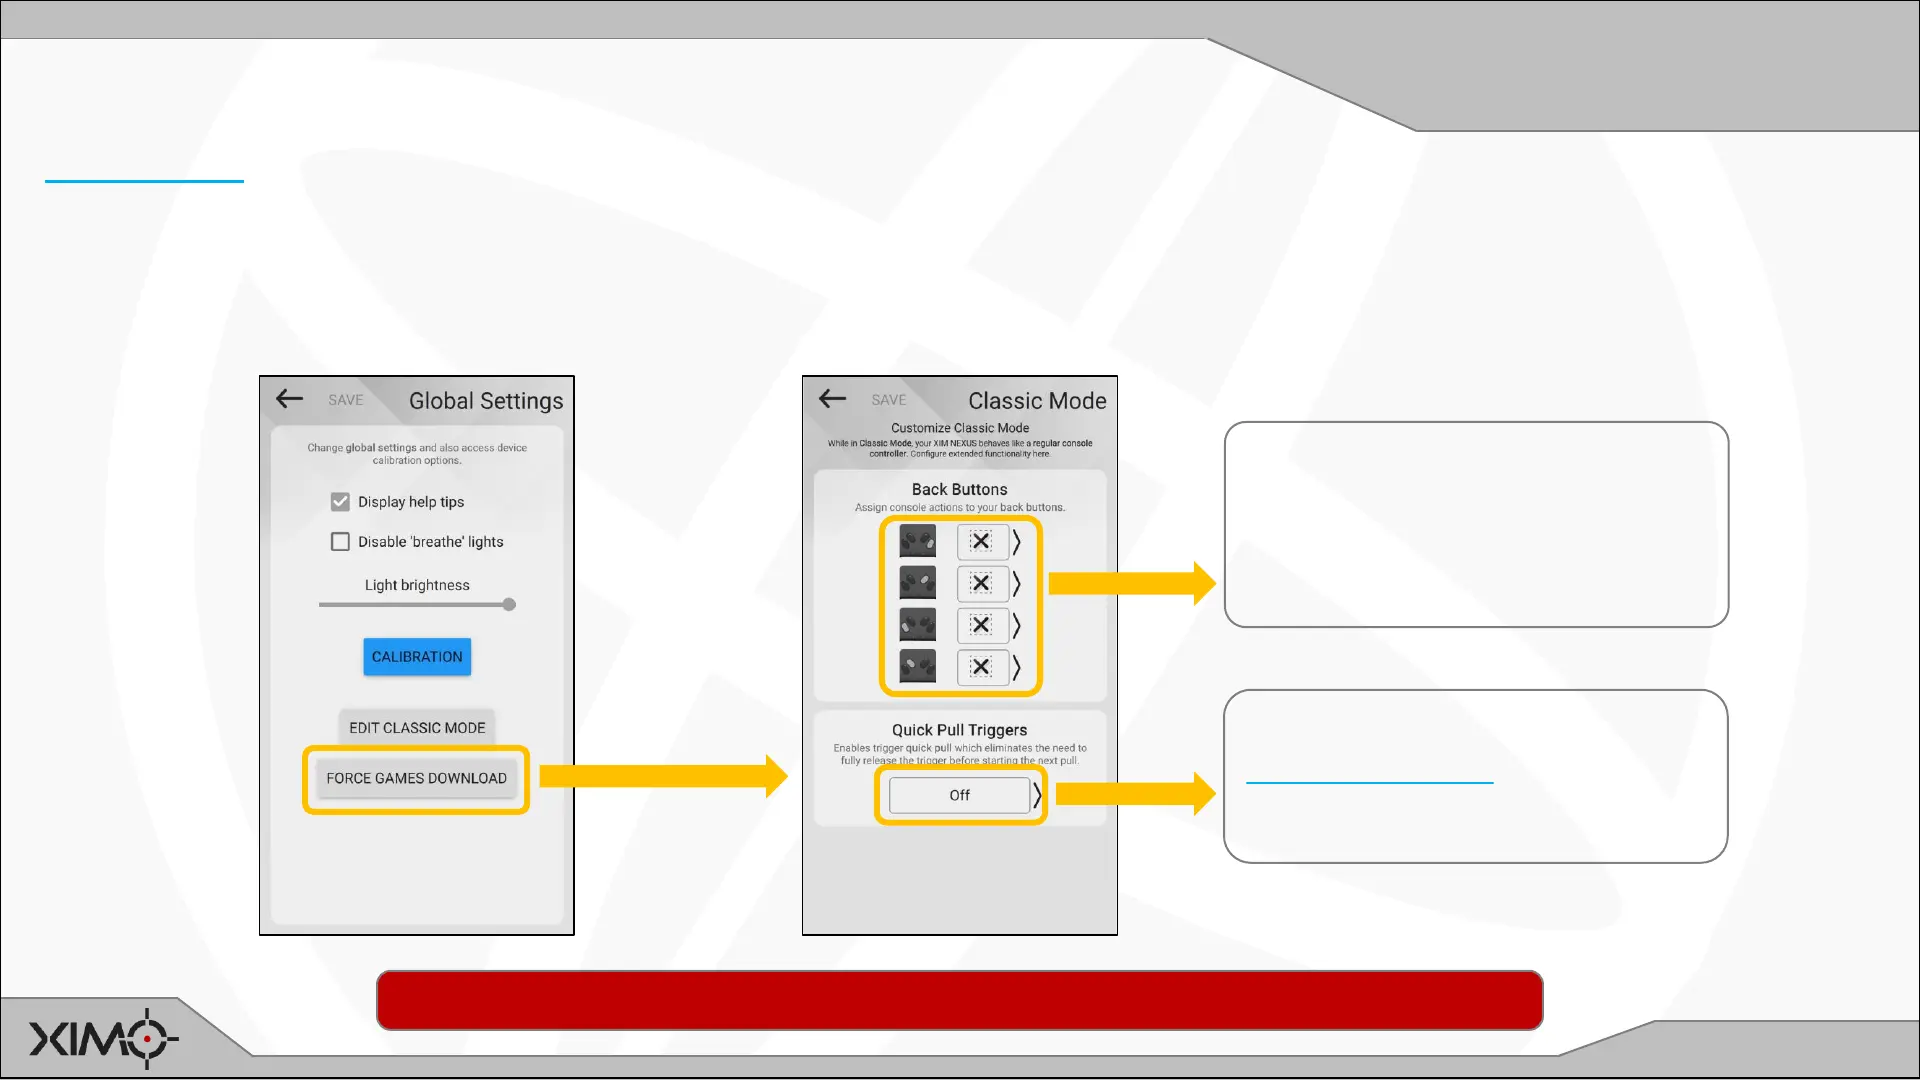Select the fourth back button controller thumbnail
This screenshot has height=1080, width=1920.
[917, 667]
